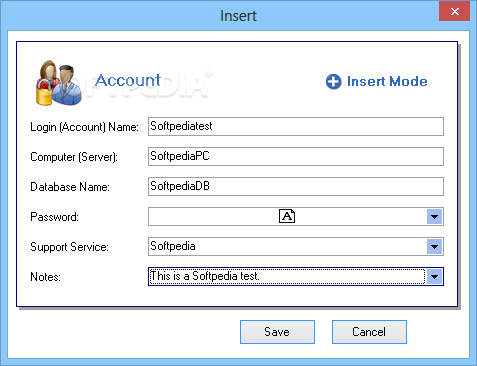
Task: Click the 'Notes:' label
Action: [x=45, y=277]
